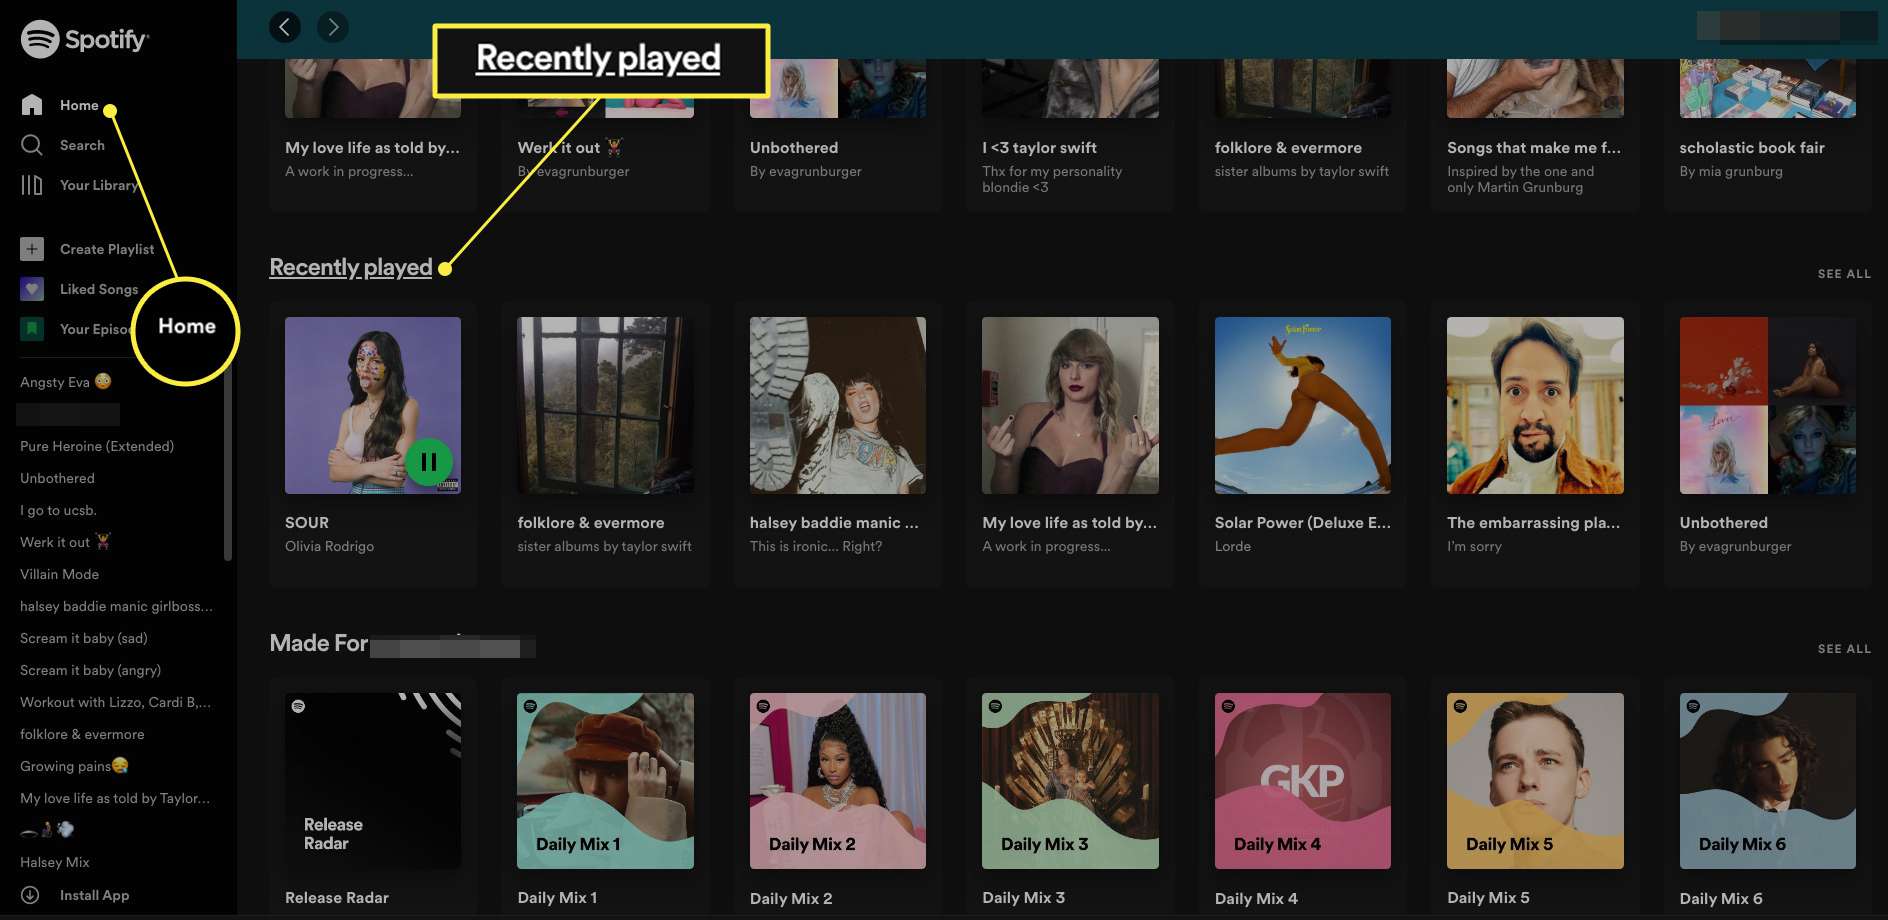
Task: Click the sidebar playlist list scrollbar
Action: pyautogui.click(x=228, y=460)
